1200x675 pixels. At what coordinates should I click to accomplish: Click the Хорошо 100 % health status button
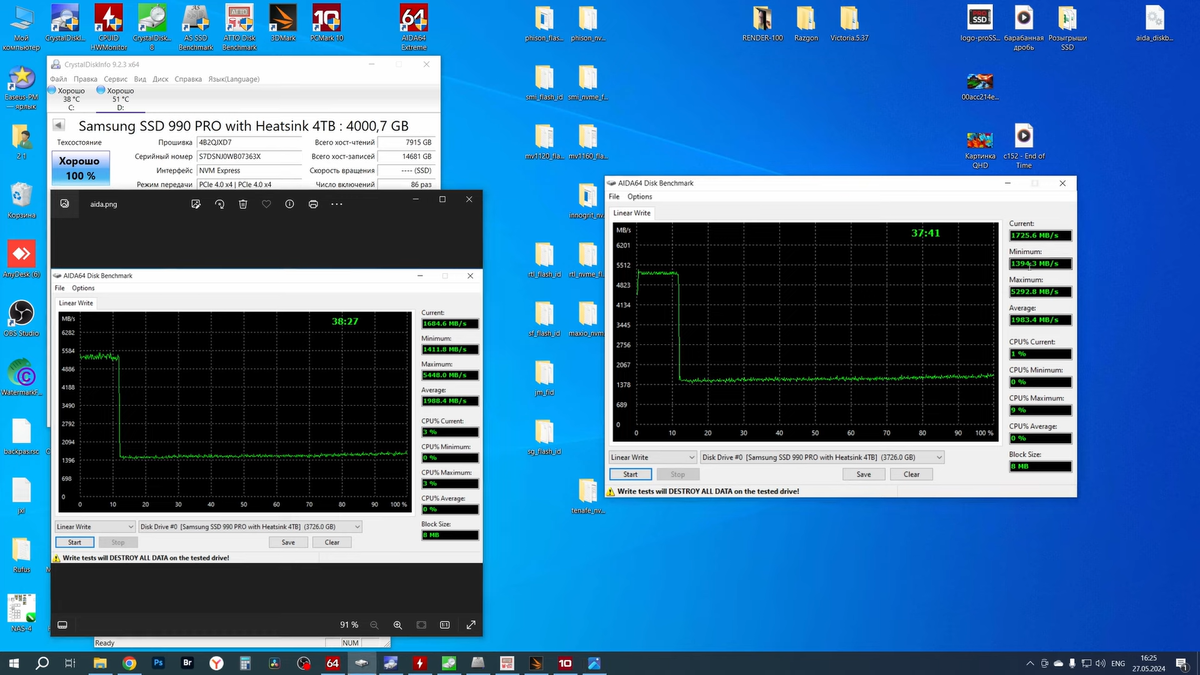[80, 168]
